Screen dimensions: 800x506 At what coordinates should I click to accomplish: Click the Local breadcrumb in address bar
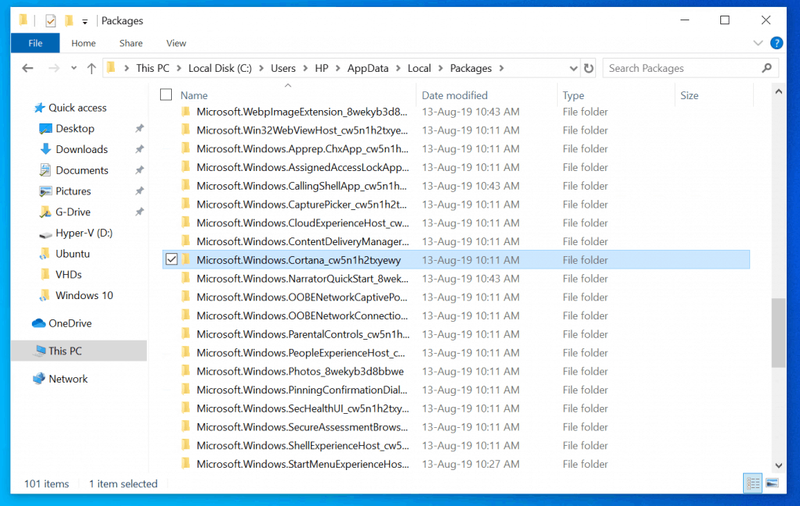[419, 68]
